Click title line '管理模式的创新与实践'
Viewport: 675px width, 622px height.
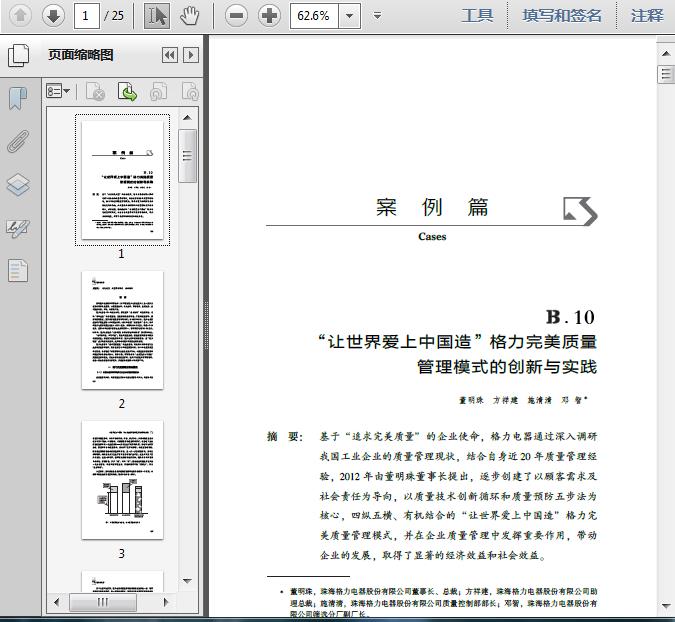[507, 367]
